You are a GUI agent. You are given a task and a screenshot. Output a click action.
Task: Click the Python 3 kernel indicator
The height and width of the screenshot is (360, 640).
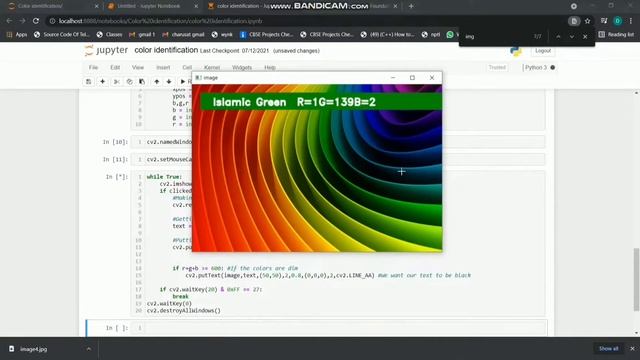[539, 67]
